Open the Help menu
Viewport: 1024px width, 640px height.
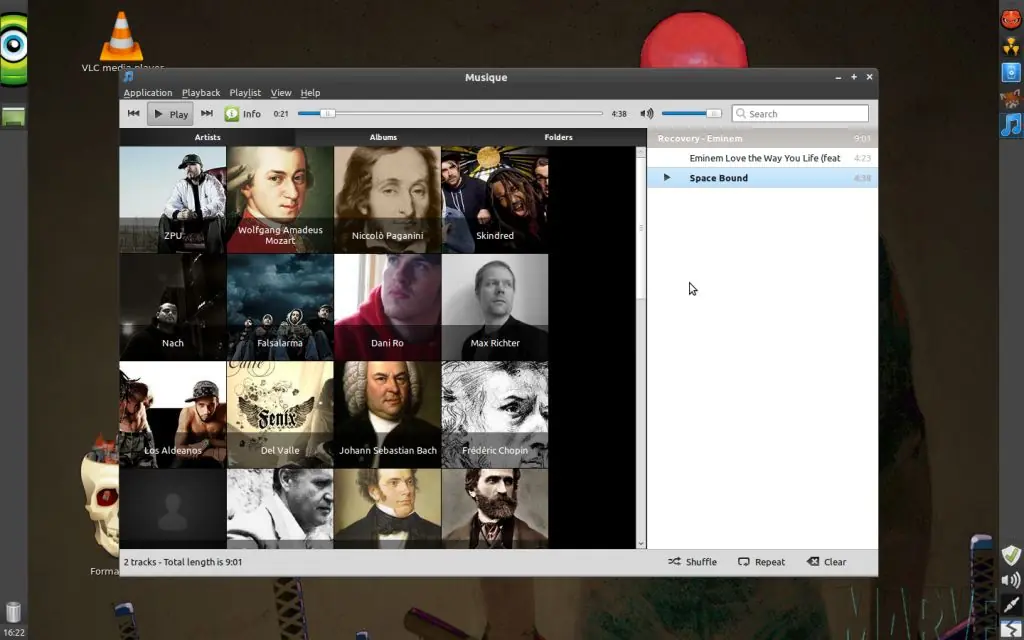point(310,93)
